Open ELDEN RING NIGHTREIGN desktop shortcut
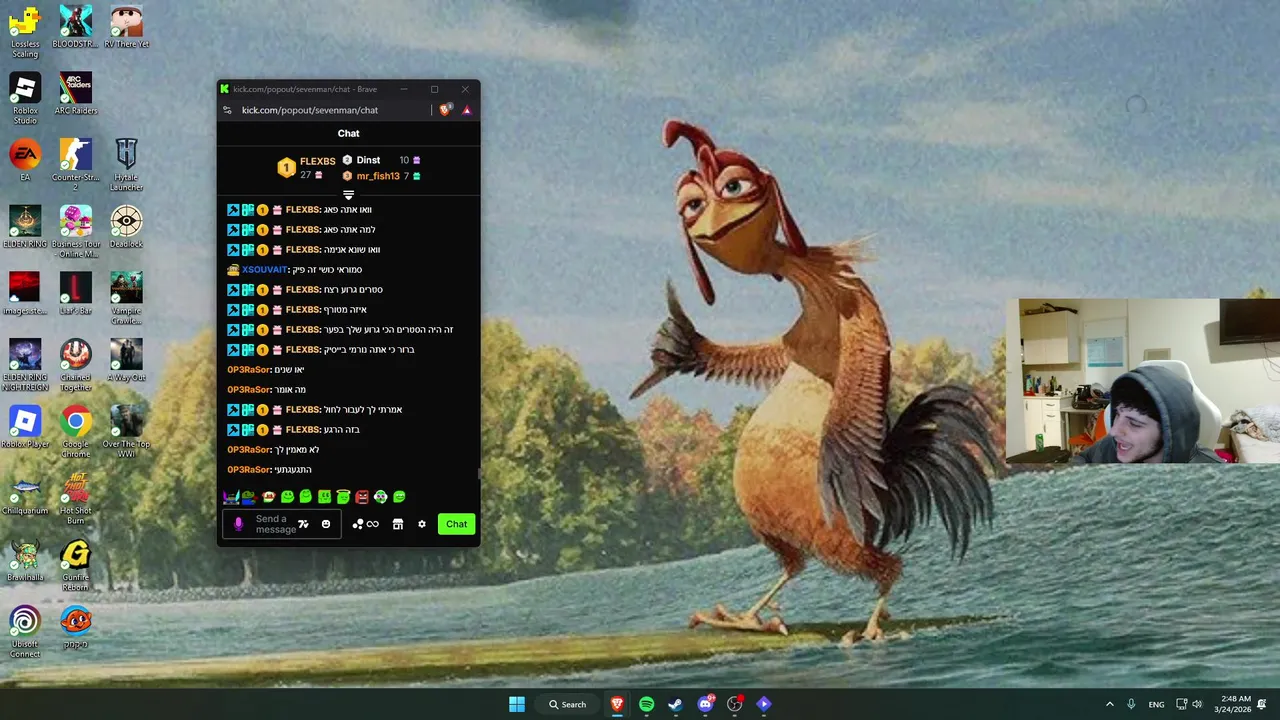Screen dimensions: 1280x720 coord(25,365)
